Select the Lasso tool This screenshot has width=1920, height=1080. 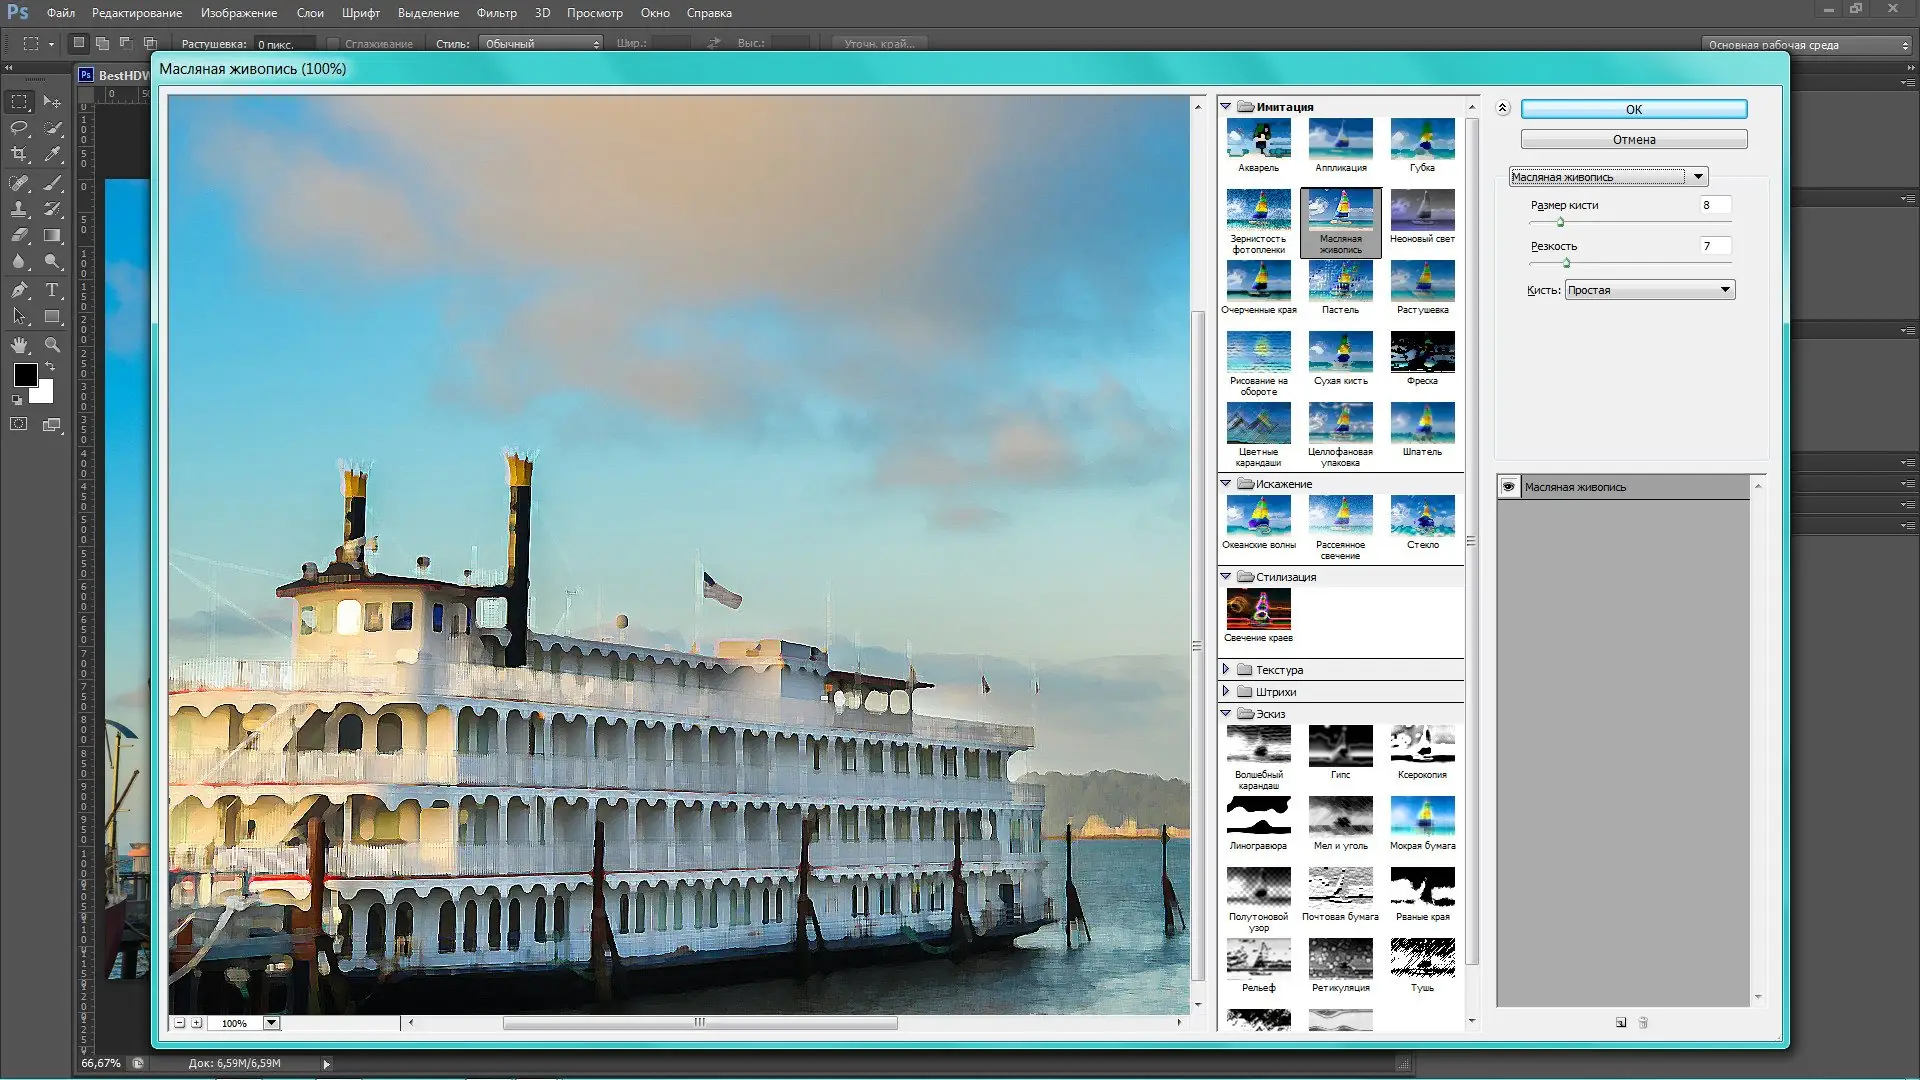pyautogui.click(x=19, y=128)
